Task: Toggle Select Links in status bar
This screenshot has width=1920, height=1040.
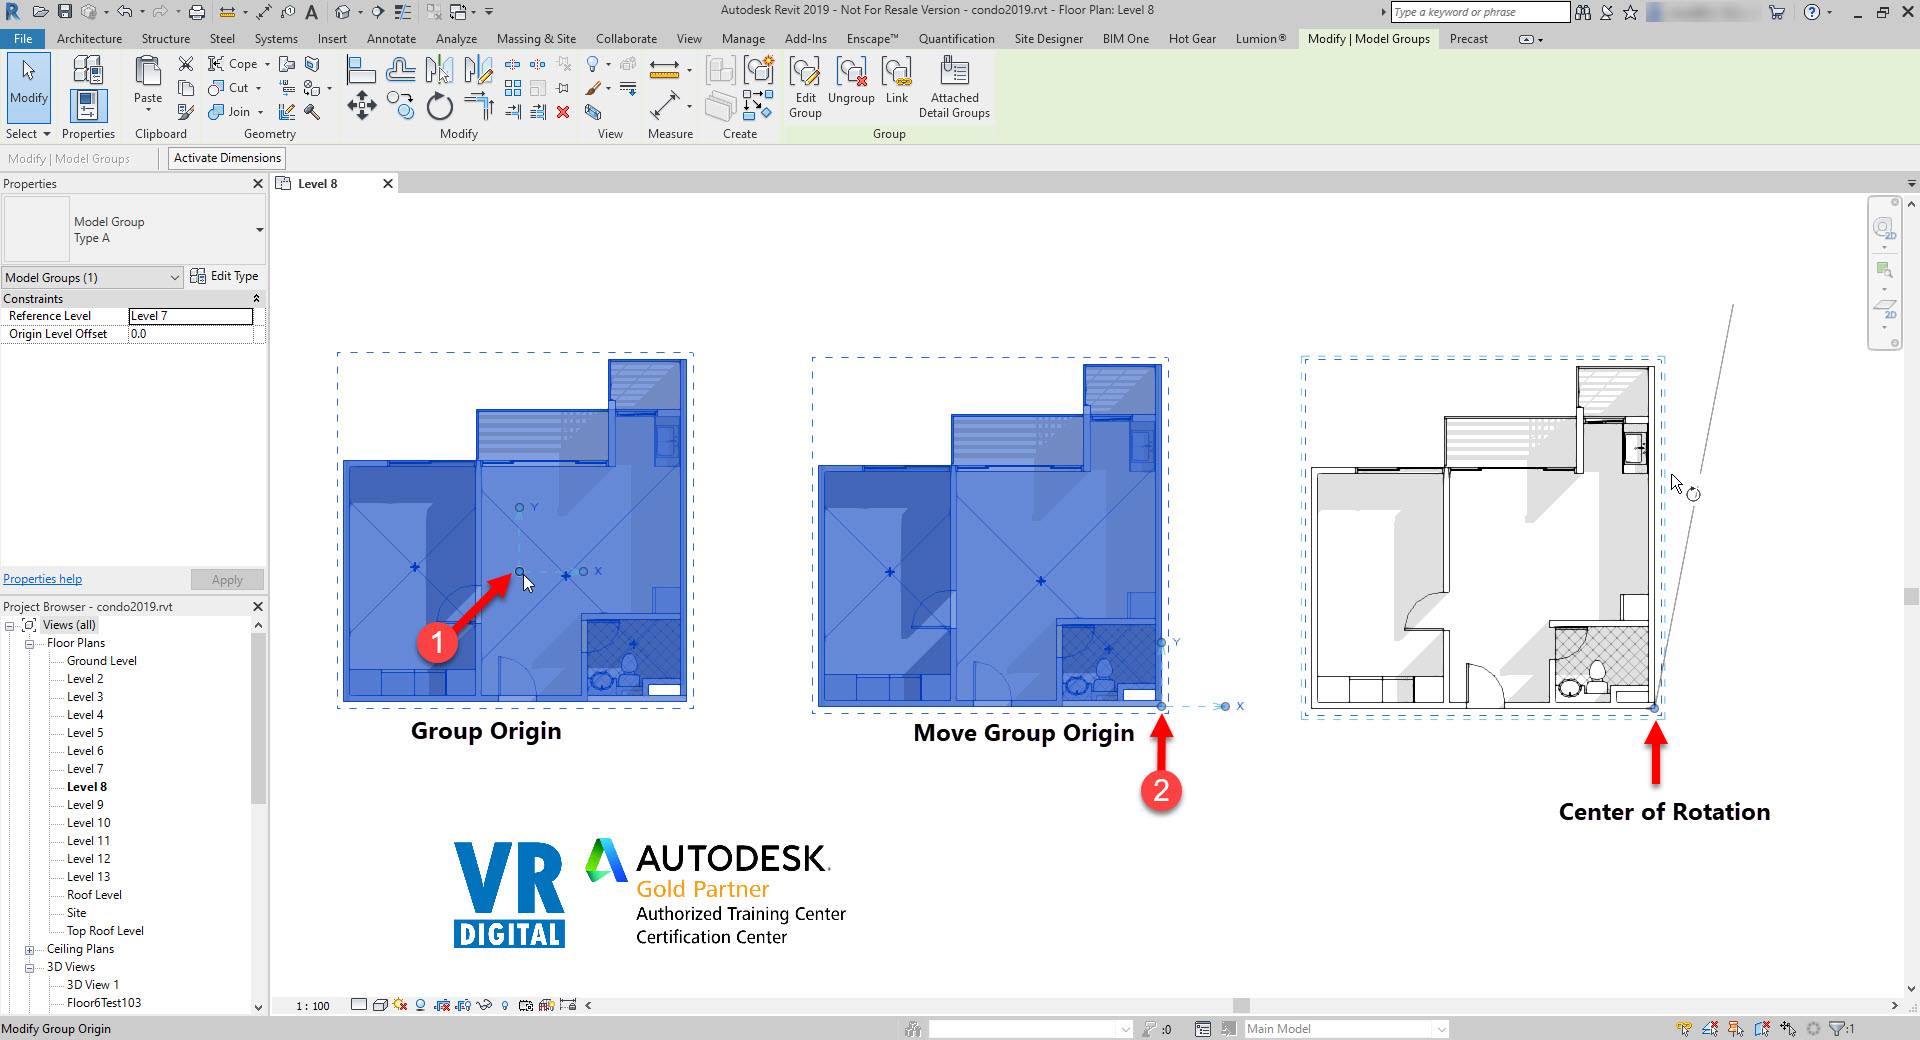Action: click(1685, 1028)
